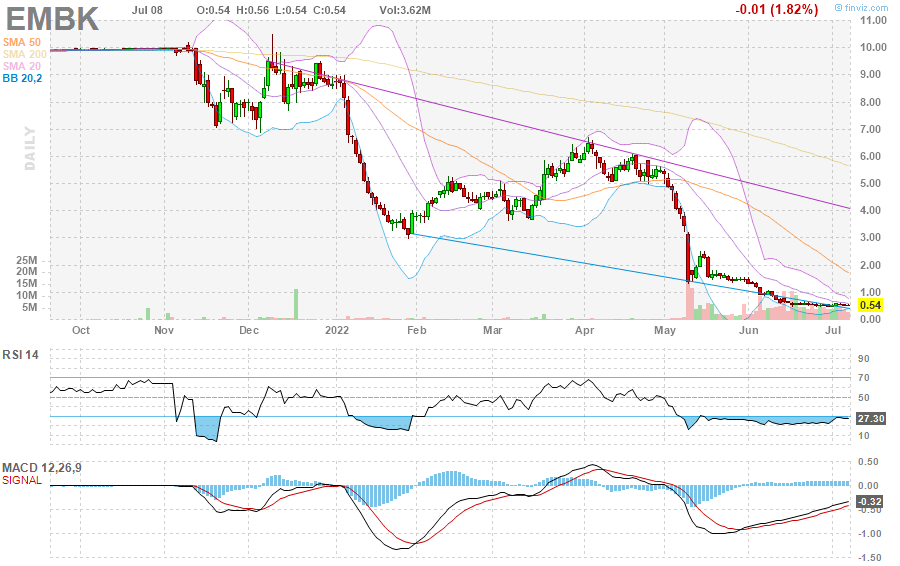Click the -1.50 MACD axis label
This screenshot has width=900, height=566.
pos(870,557)
